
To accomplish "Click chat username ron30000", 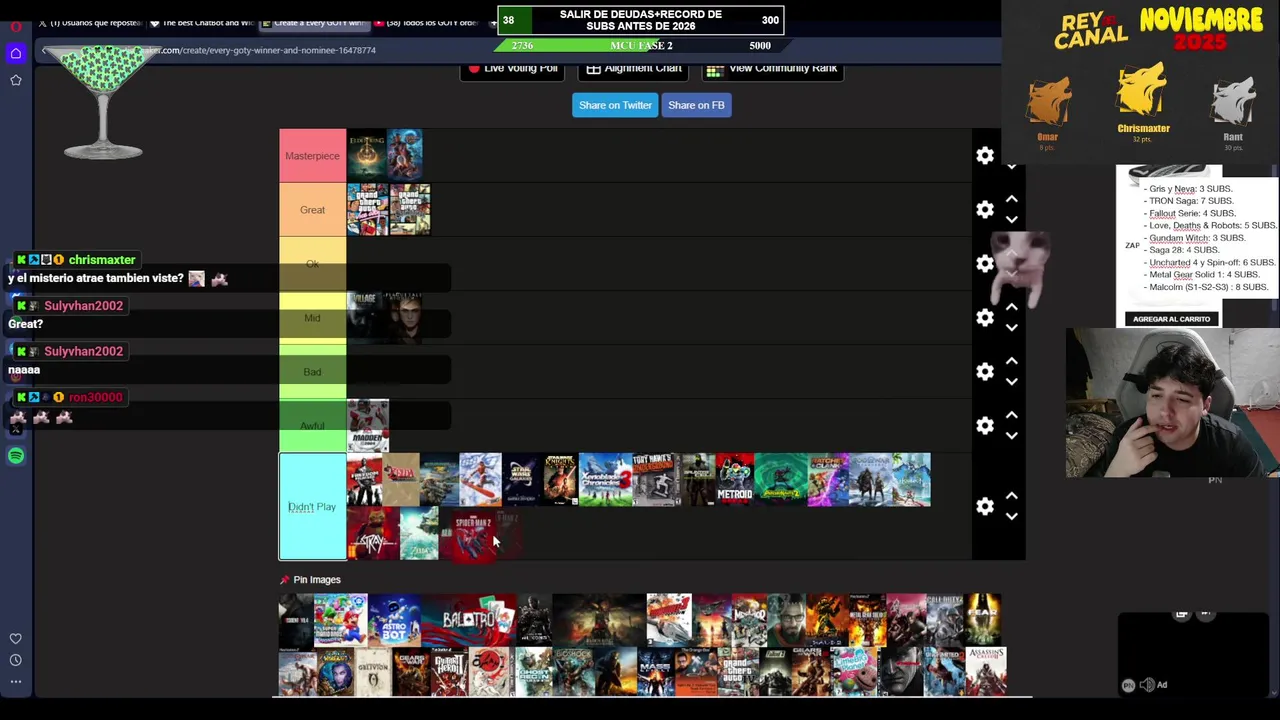I will click(95, 397).
